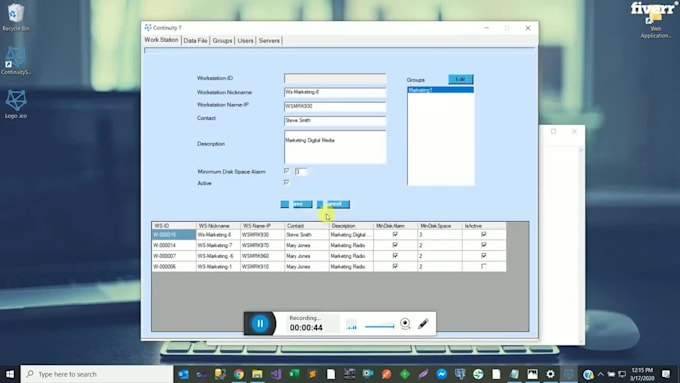The width and height of the screenshot is (680, 383).
Task: Toggle MinDiskAlarm checkbox for W-000014 row
Action: click(x=395, y=245)
